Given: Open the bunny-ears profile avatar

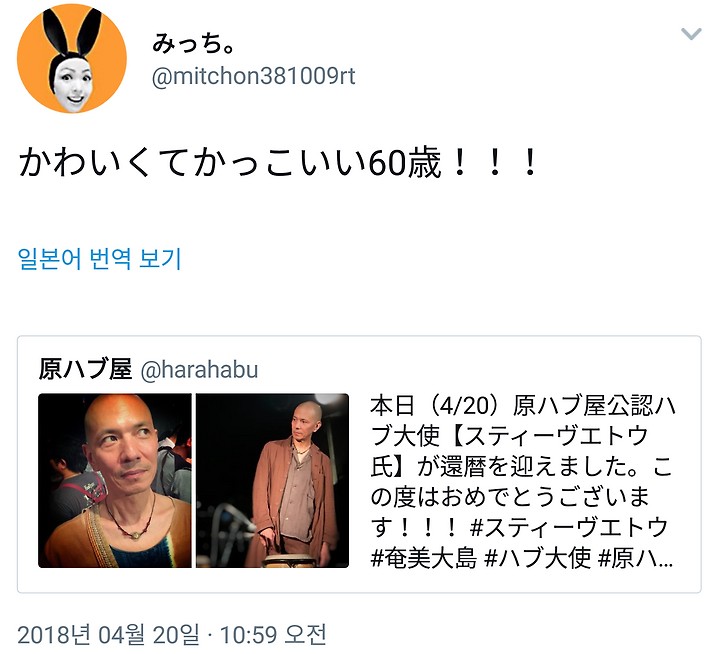Looking at the screenshot, I should click(72, 59).
